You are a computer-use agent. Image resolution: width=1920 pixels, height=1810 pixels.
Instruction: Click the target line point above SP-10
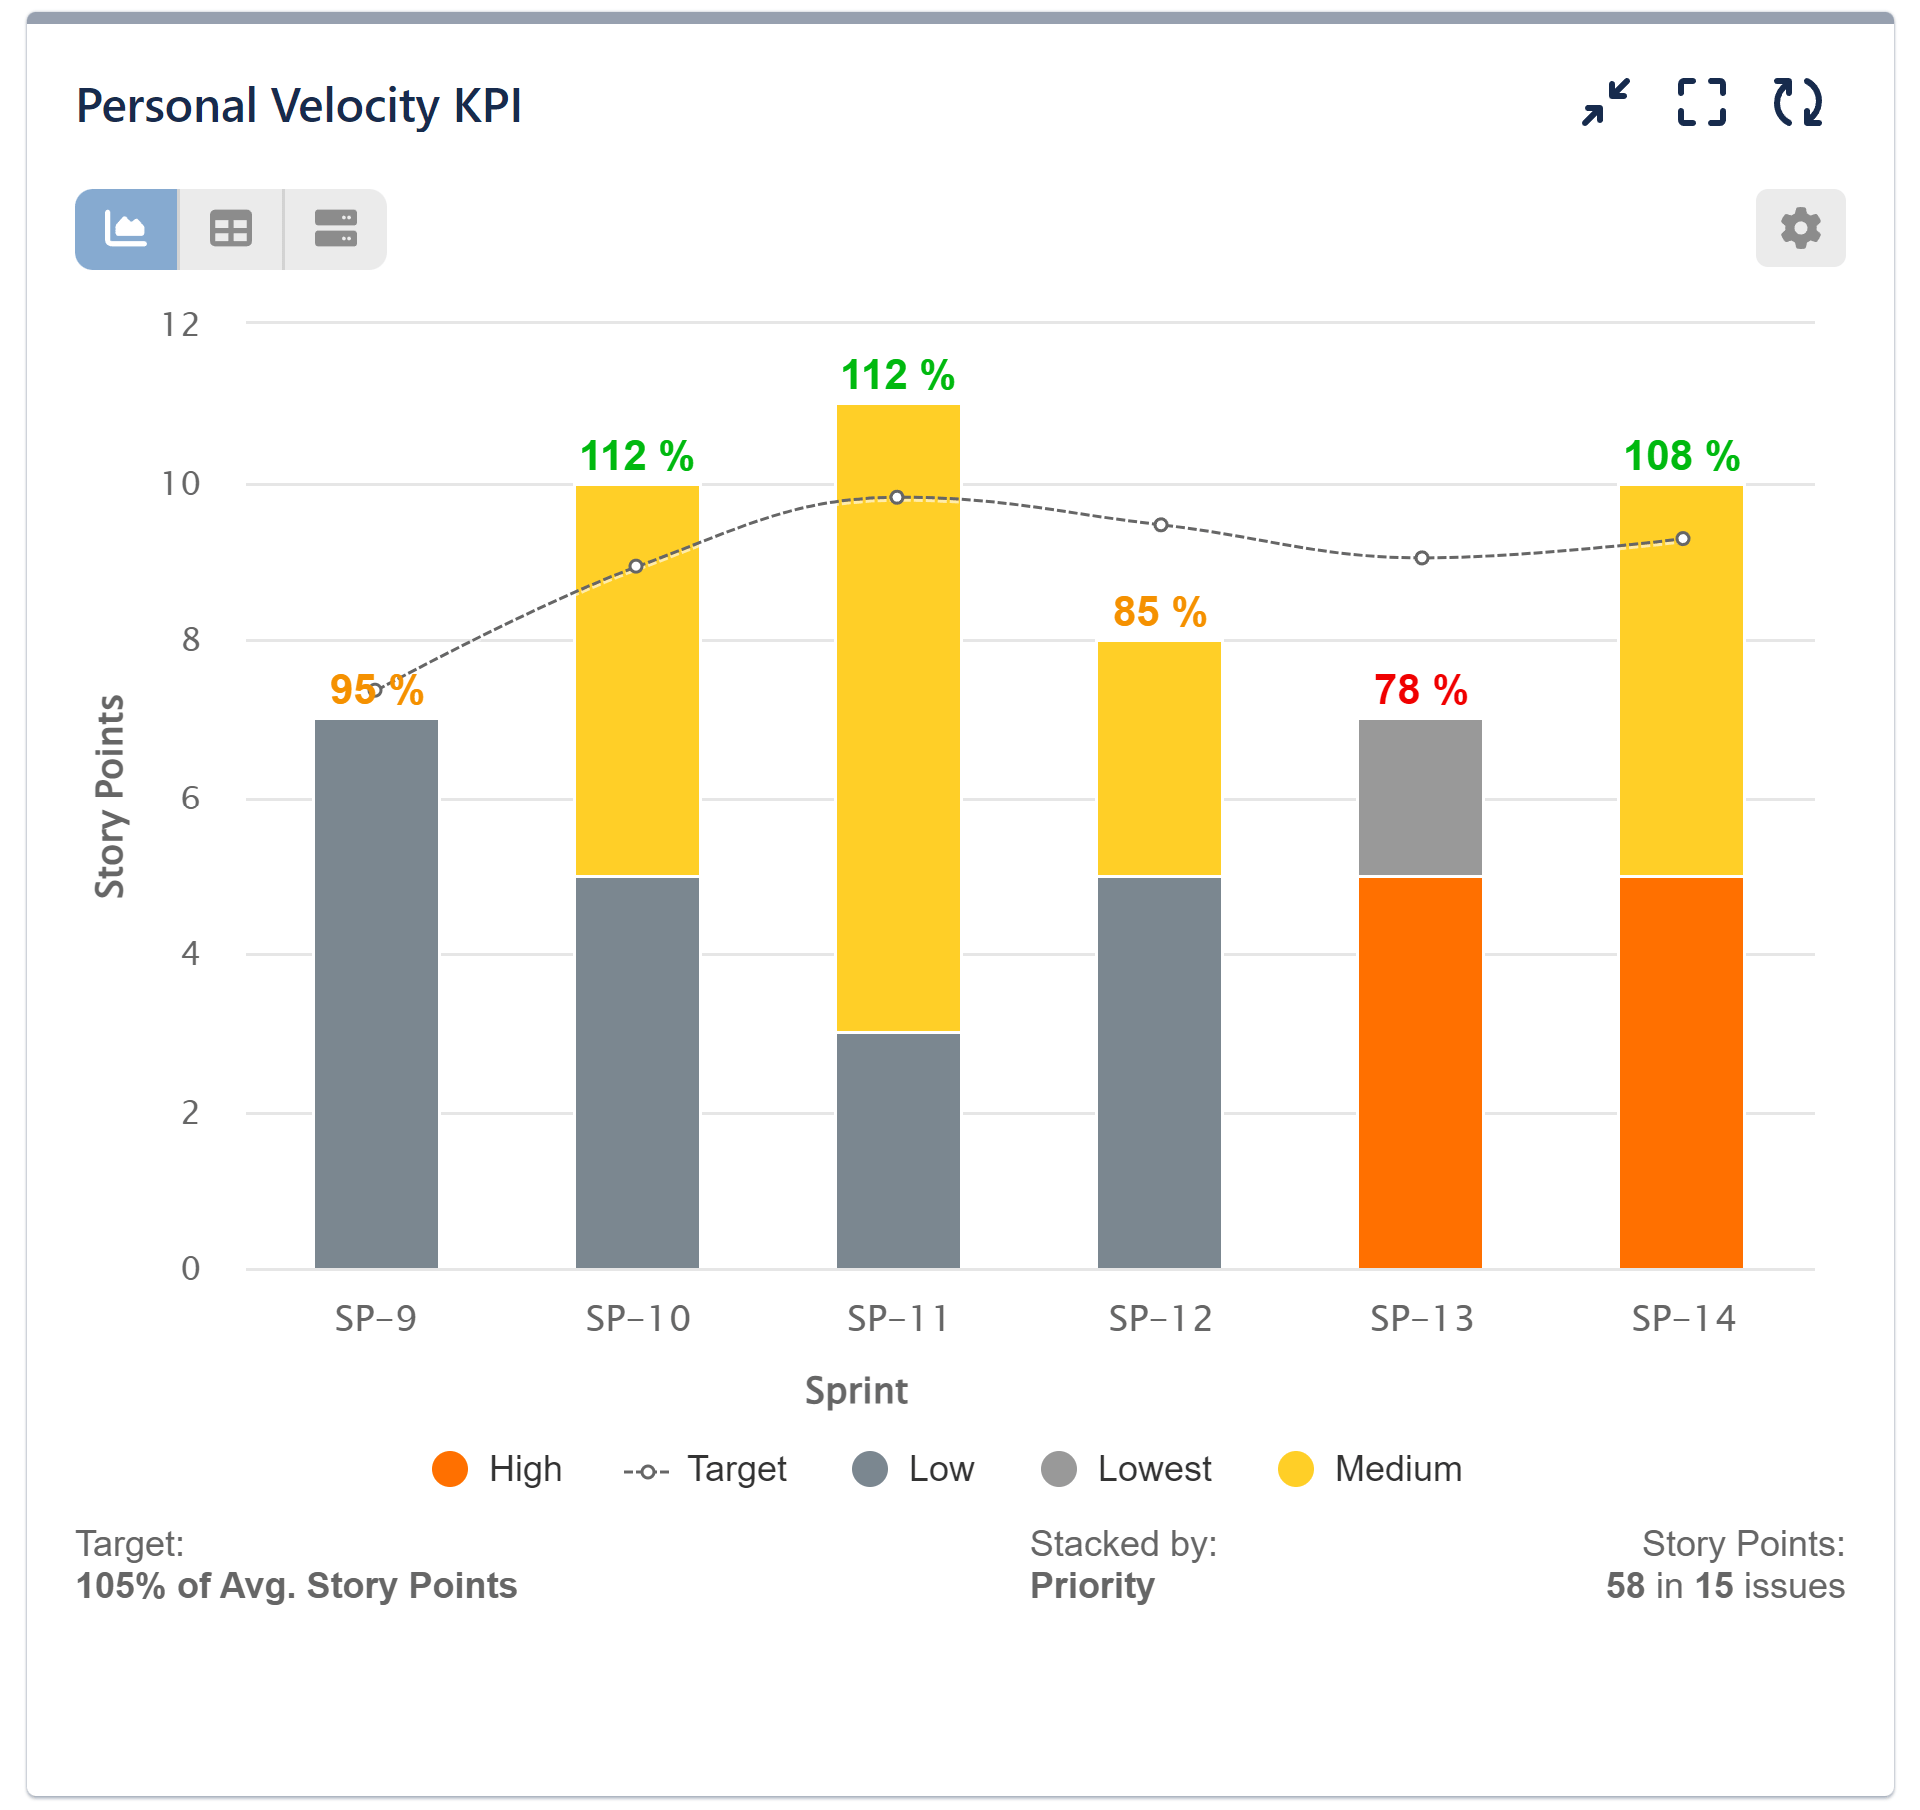636,566
